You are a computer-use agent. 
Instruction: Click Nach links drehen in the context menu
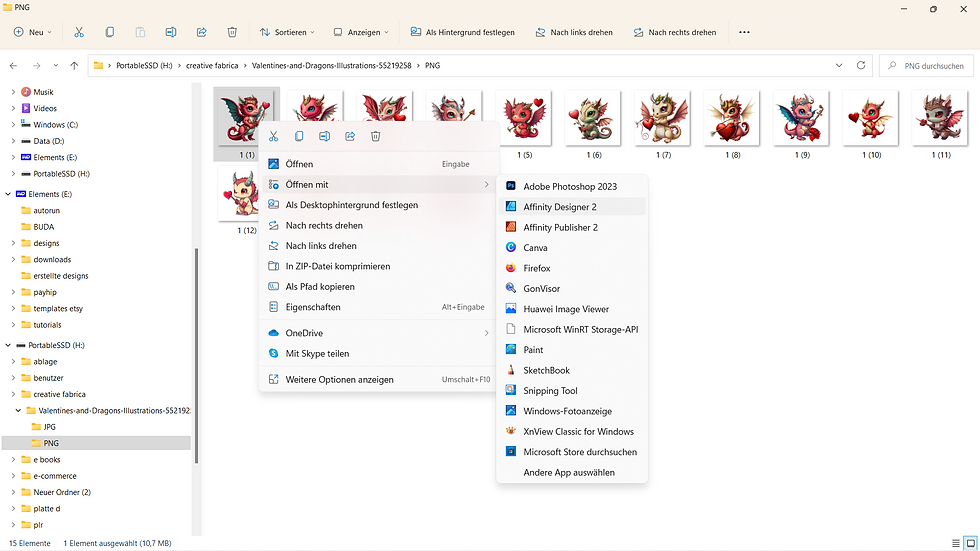379,246
